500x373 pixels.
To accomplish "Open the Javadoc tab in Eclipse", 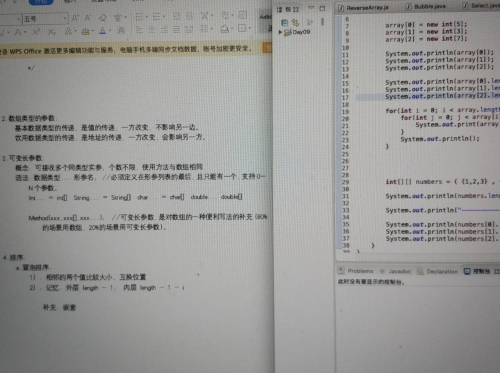I will pos(395,271).
